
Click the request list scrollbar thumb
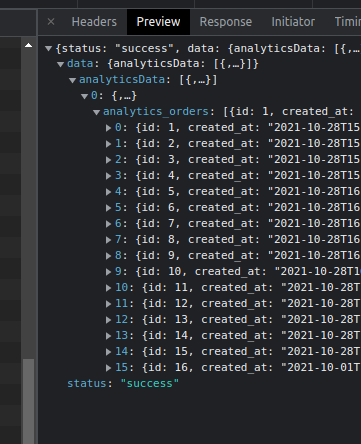(29, 401)
